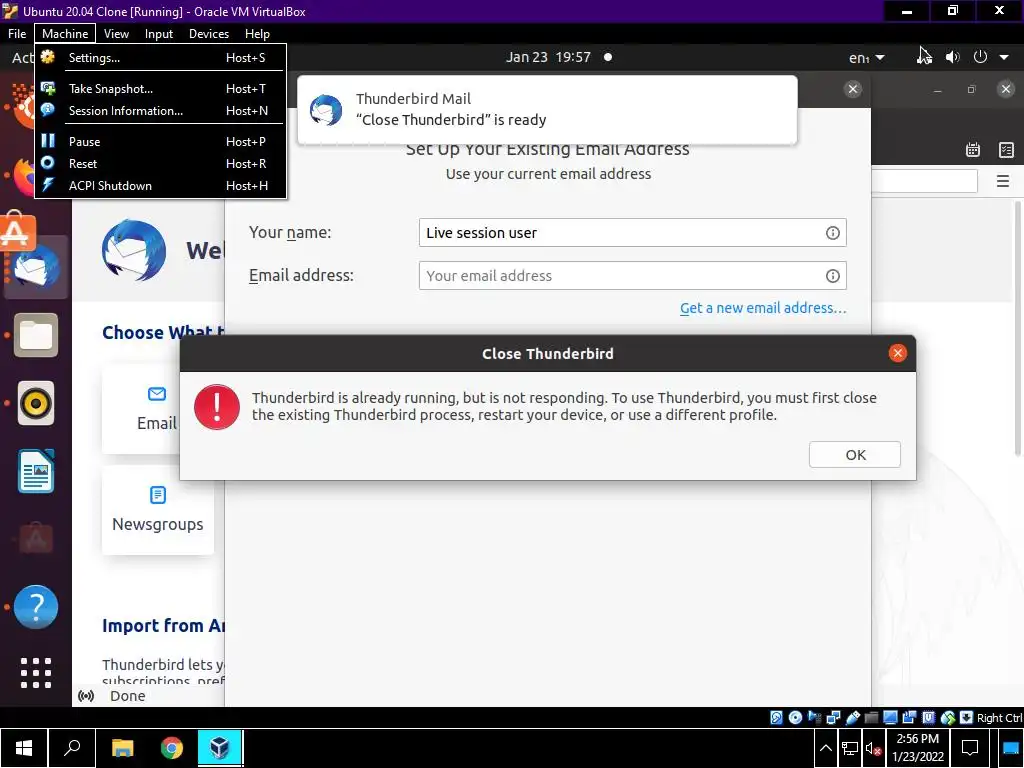Click the Your name input field
This screenshot has height=768, width=1024.
(x=633, y=232)
